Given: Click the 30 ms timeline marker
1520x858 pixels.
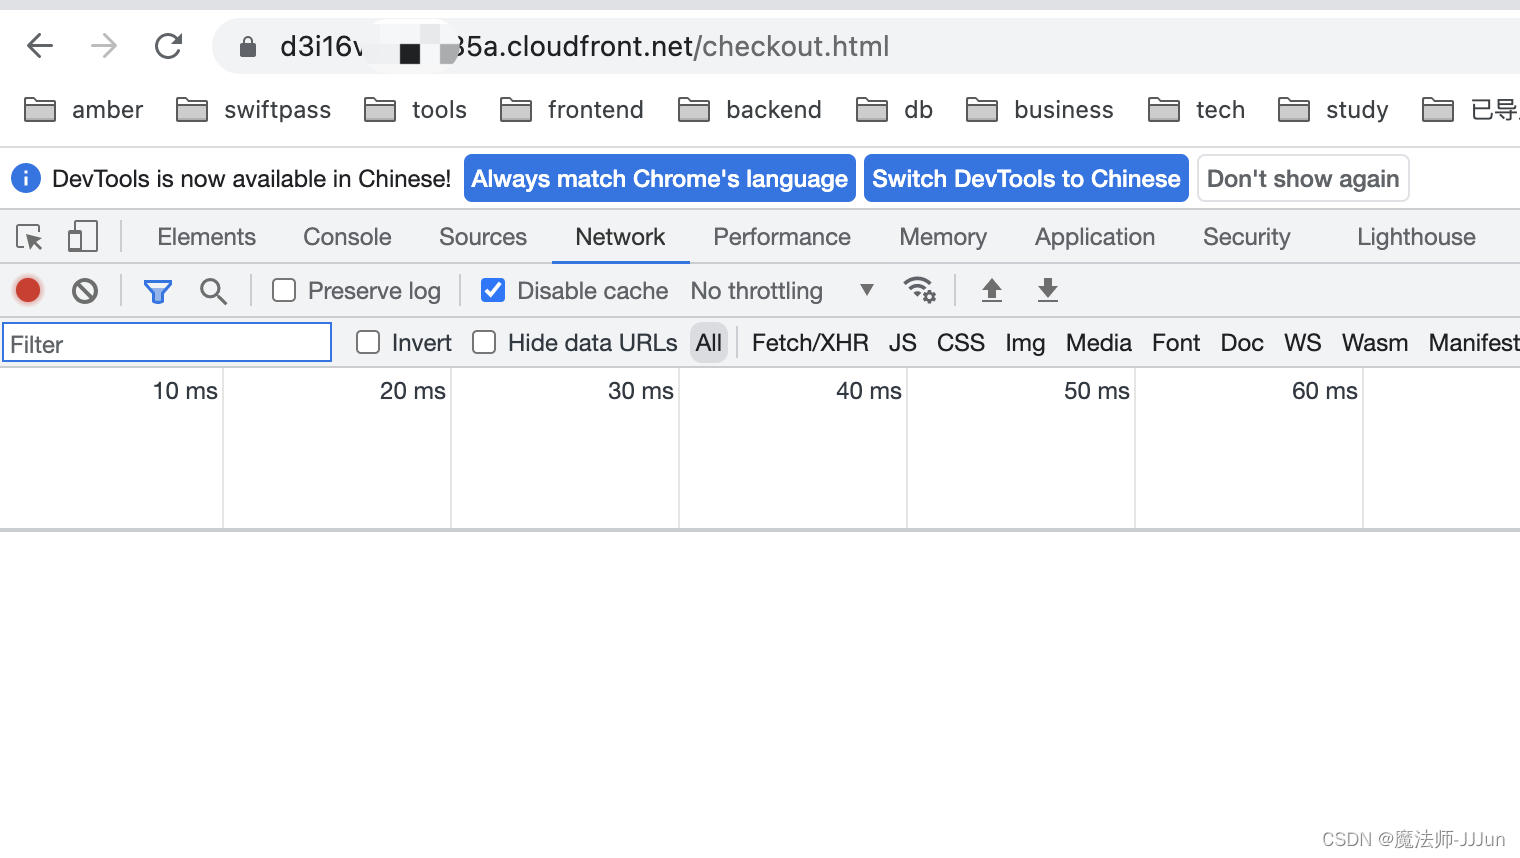Looking at the screenshot, I should click(641, 391).
